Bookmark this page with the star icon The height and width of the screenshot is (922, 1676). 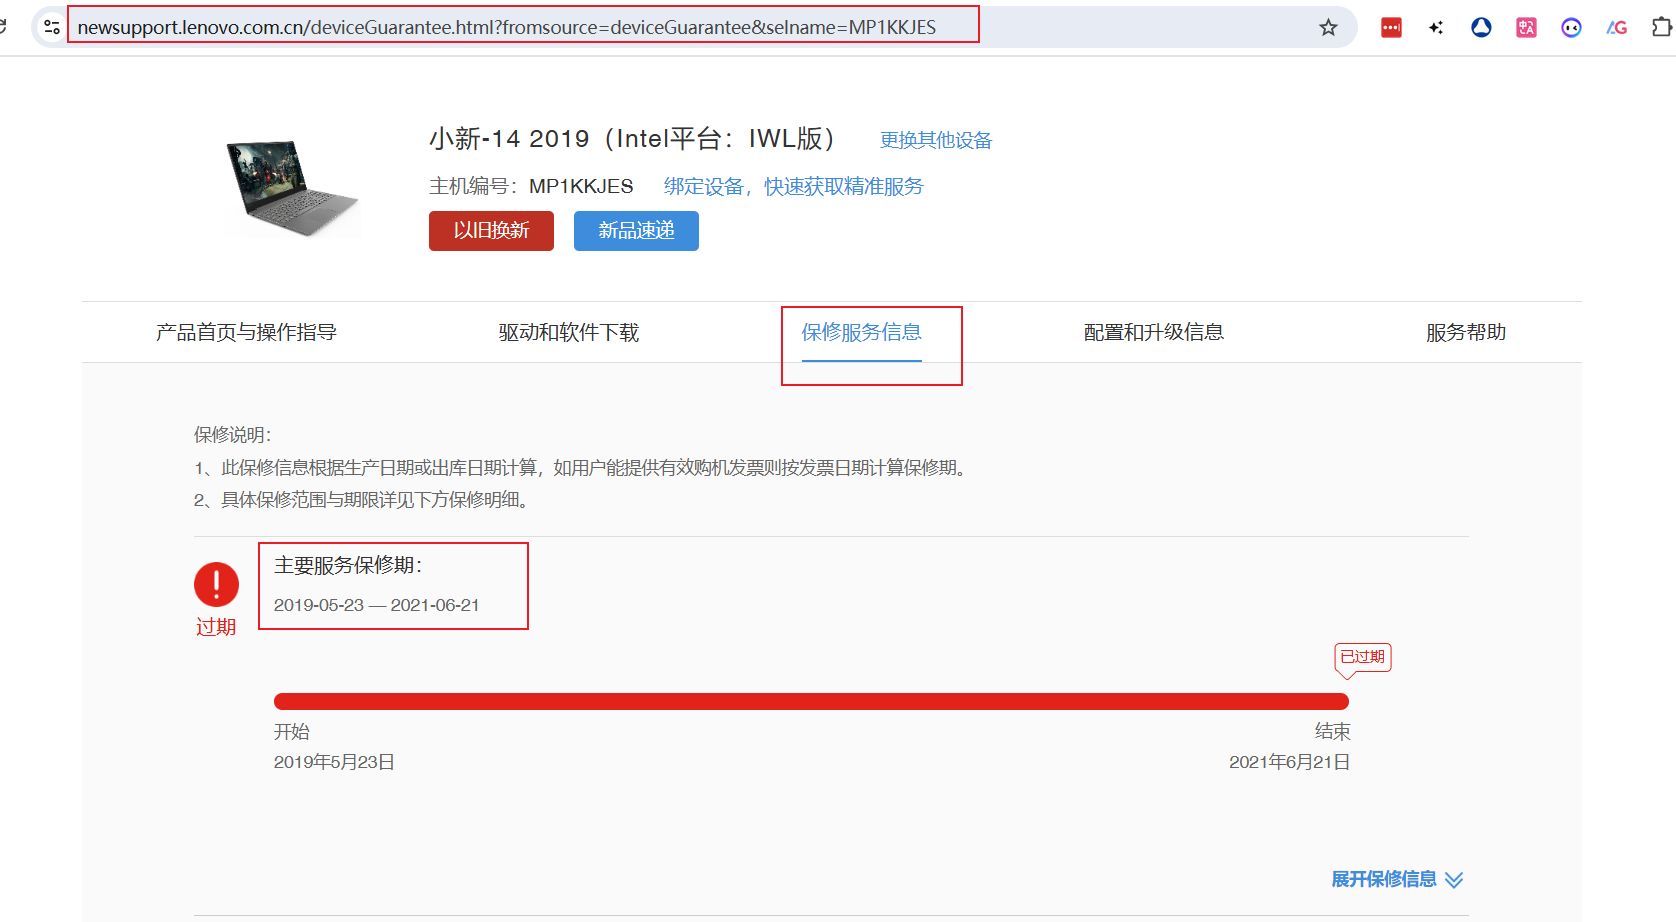tap(1328, 28)
